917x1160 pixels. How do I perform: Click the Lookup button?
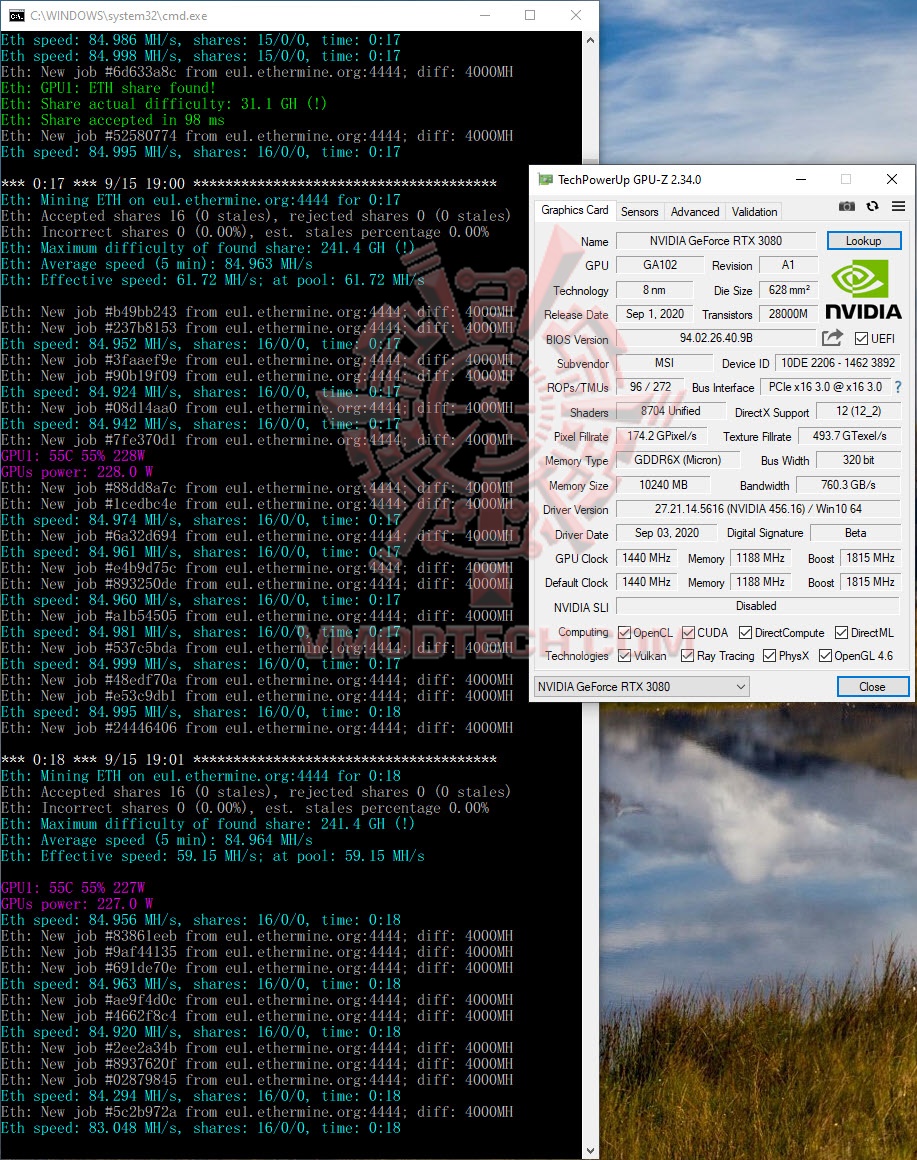click(x=863, y=240)
